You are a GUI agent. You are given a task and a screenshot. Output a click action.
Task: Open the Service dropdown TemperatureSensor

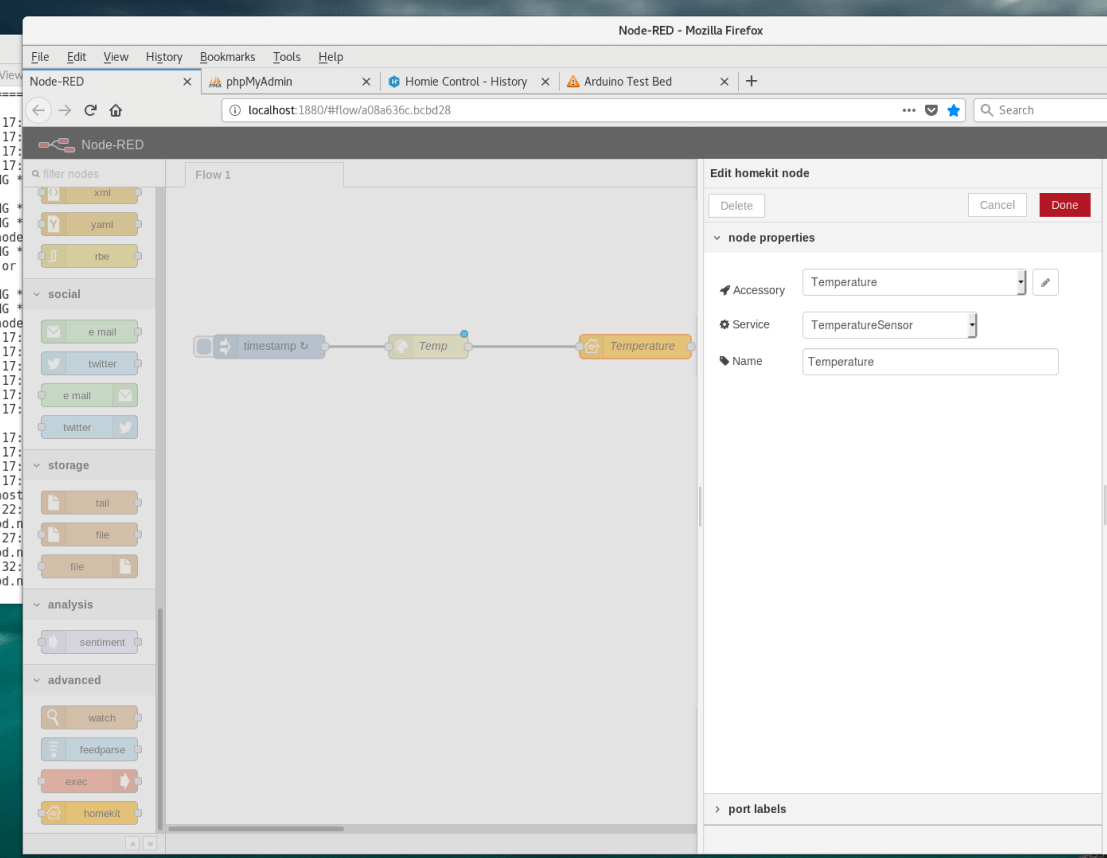[x=890, y=325]
